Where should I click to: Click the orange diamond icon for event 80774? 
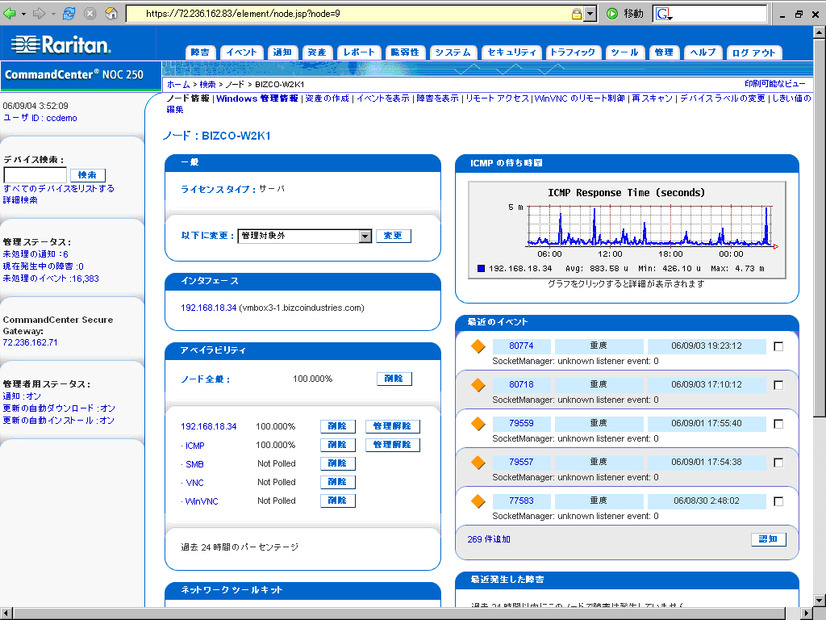click(478, 346)
